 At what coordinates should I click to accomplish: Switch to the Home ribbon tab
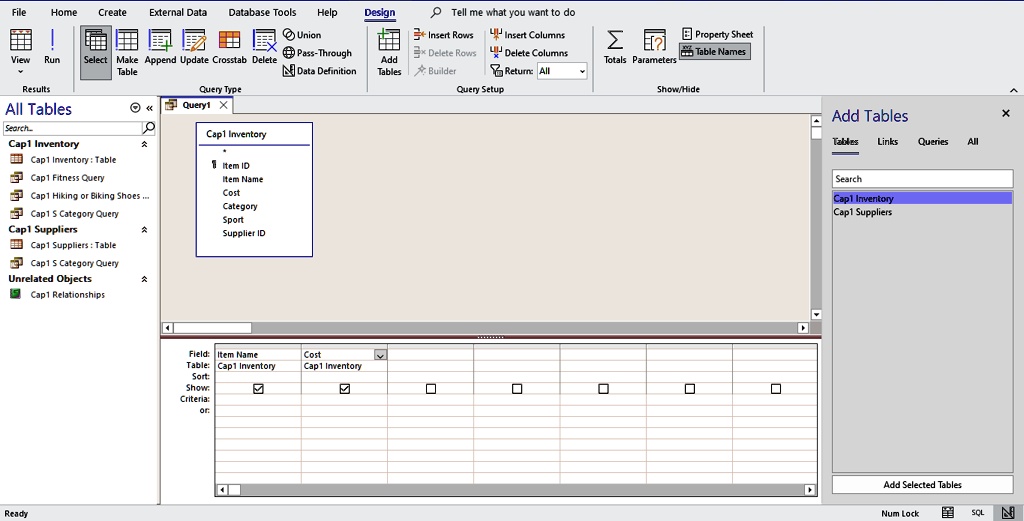click(x=63, y=12)
